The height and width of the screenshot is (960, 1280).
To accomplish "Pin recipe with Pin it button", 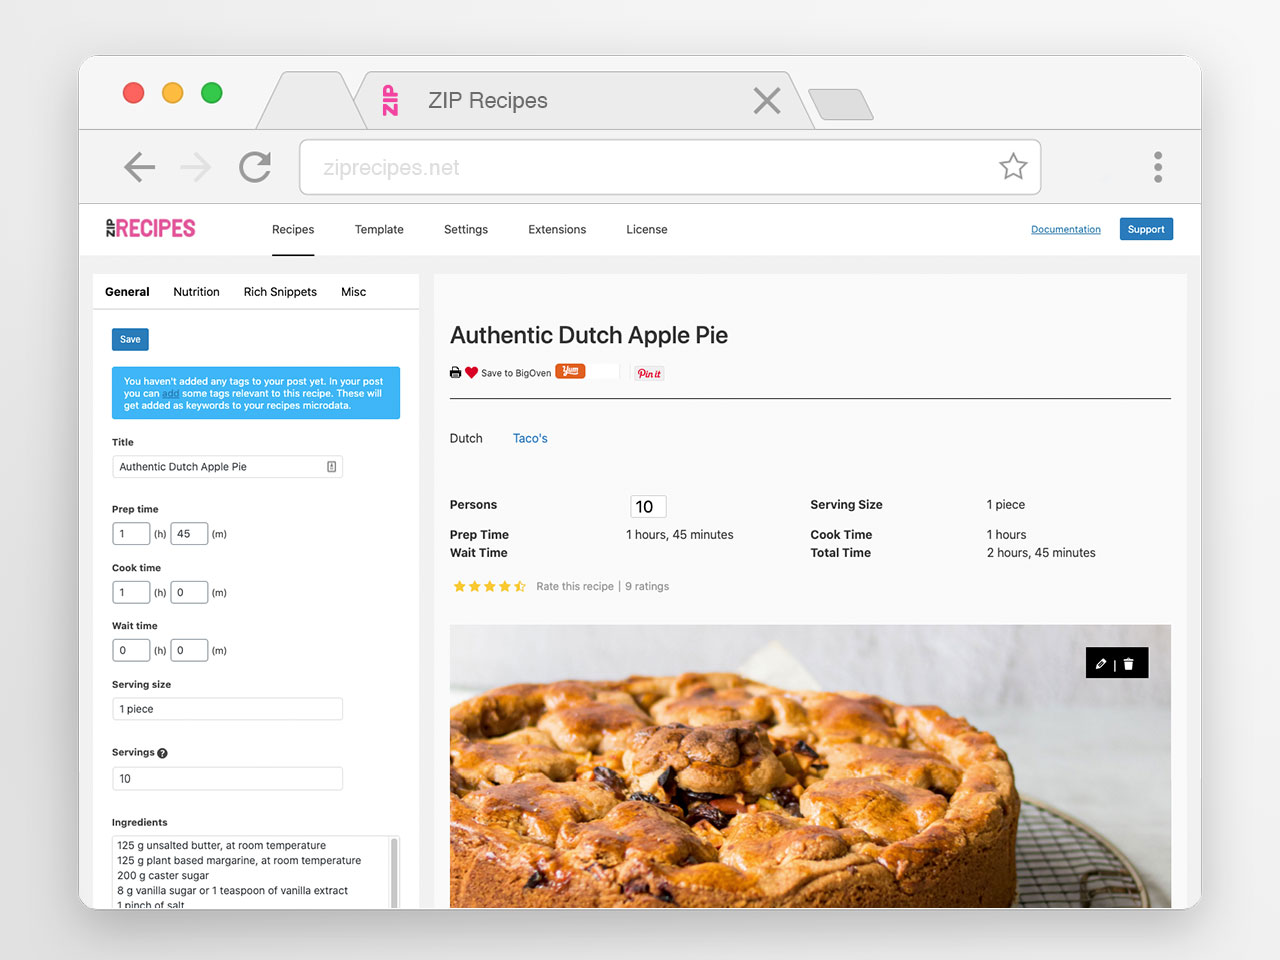I will click(649, 373).
